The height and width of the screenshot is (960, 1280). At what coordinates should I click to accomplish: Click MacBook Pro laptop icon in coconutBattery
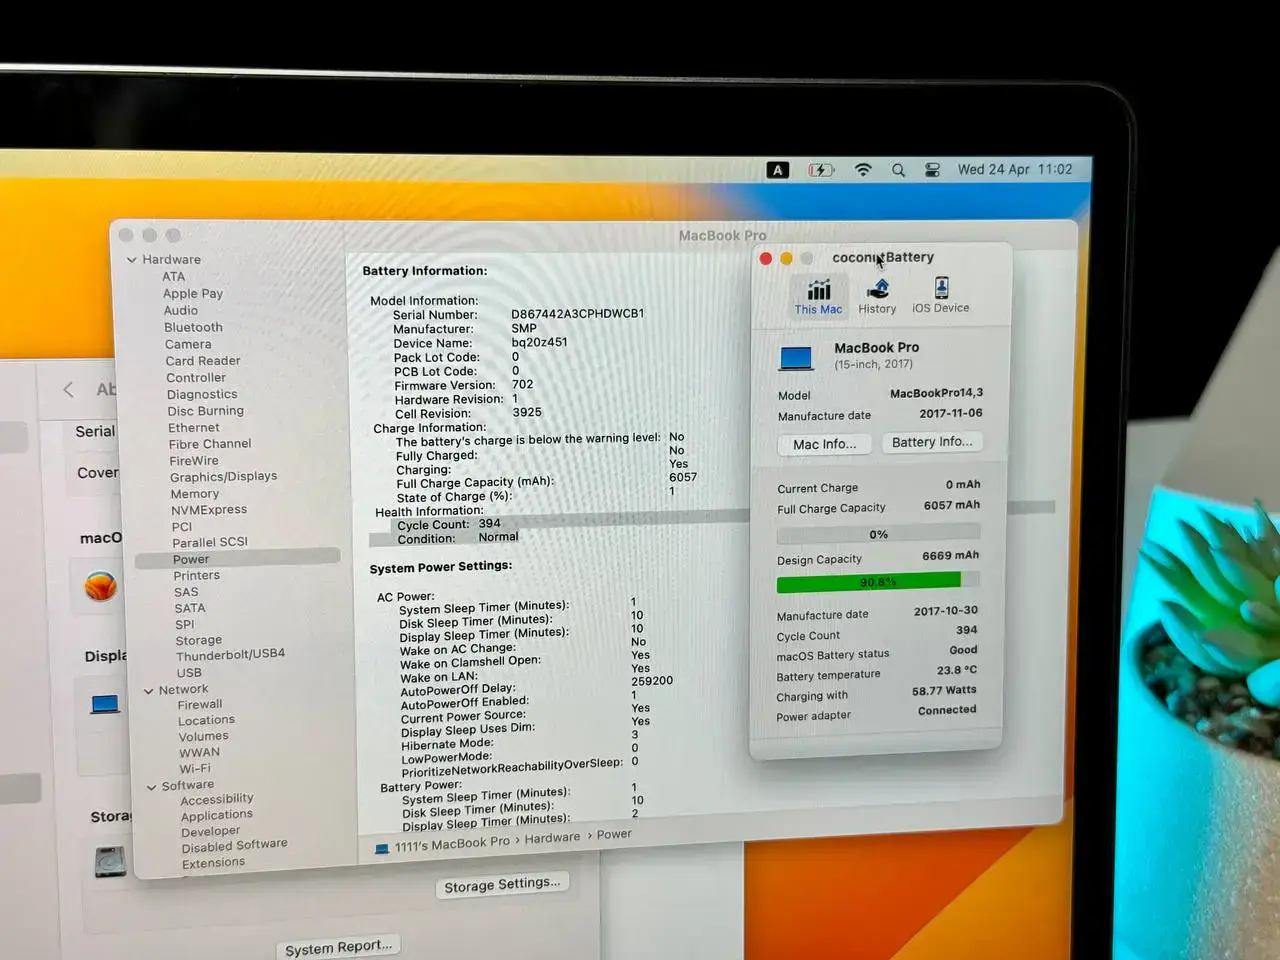click(x=797, y=357)
